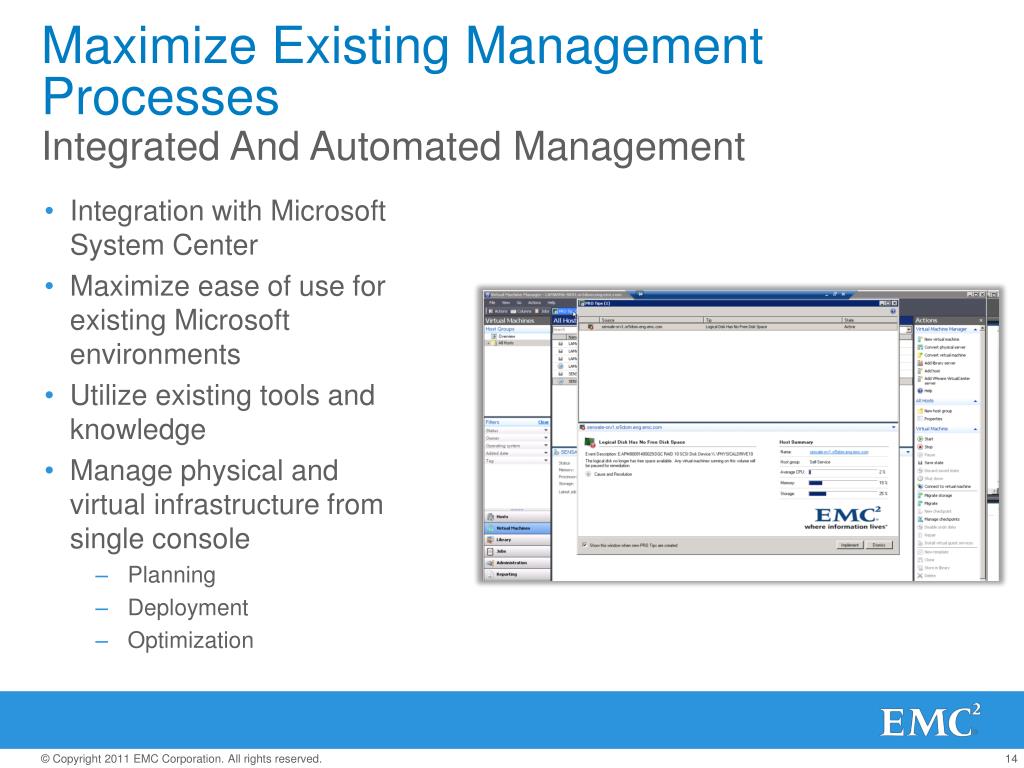
Task: Open the File menu
Action: (x=492, y=303)
